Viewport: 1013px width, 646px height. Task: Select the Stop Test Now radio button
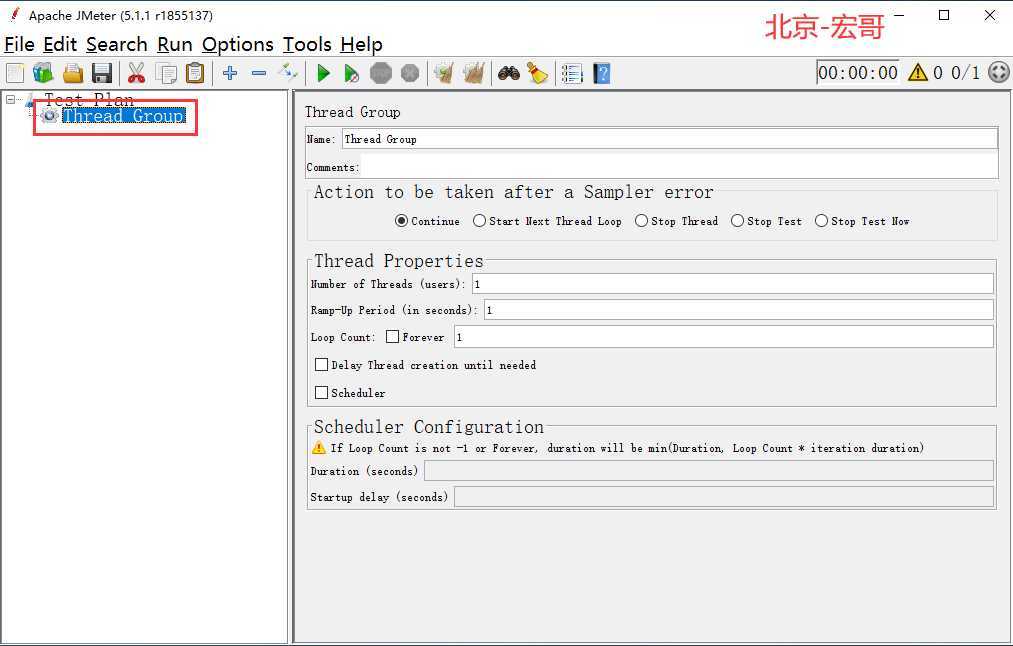click(x=821, y=221)
